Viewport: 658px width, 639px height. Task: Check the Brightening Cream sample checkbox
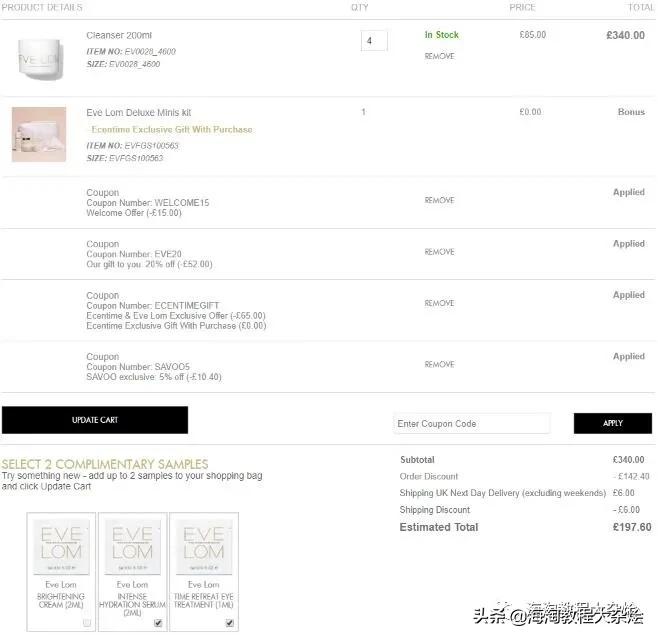point(87,623)
